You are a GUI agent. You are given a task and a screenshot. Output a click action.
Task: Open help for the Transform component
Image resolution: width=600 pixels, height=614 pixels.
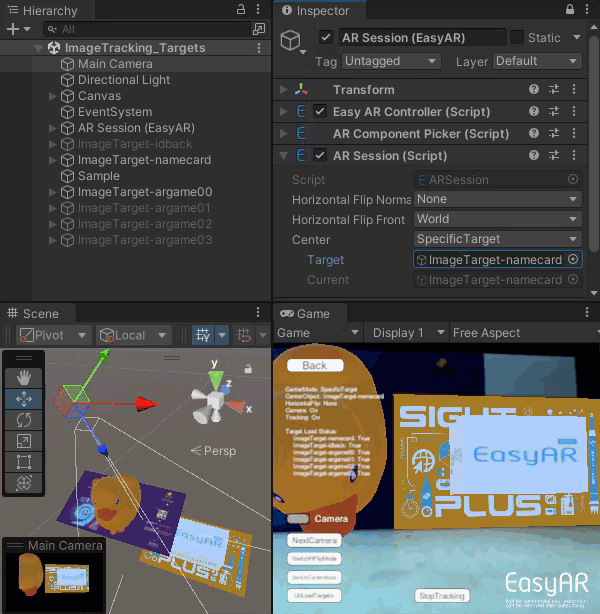click(x=535, y=89)
